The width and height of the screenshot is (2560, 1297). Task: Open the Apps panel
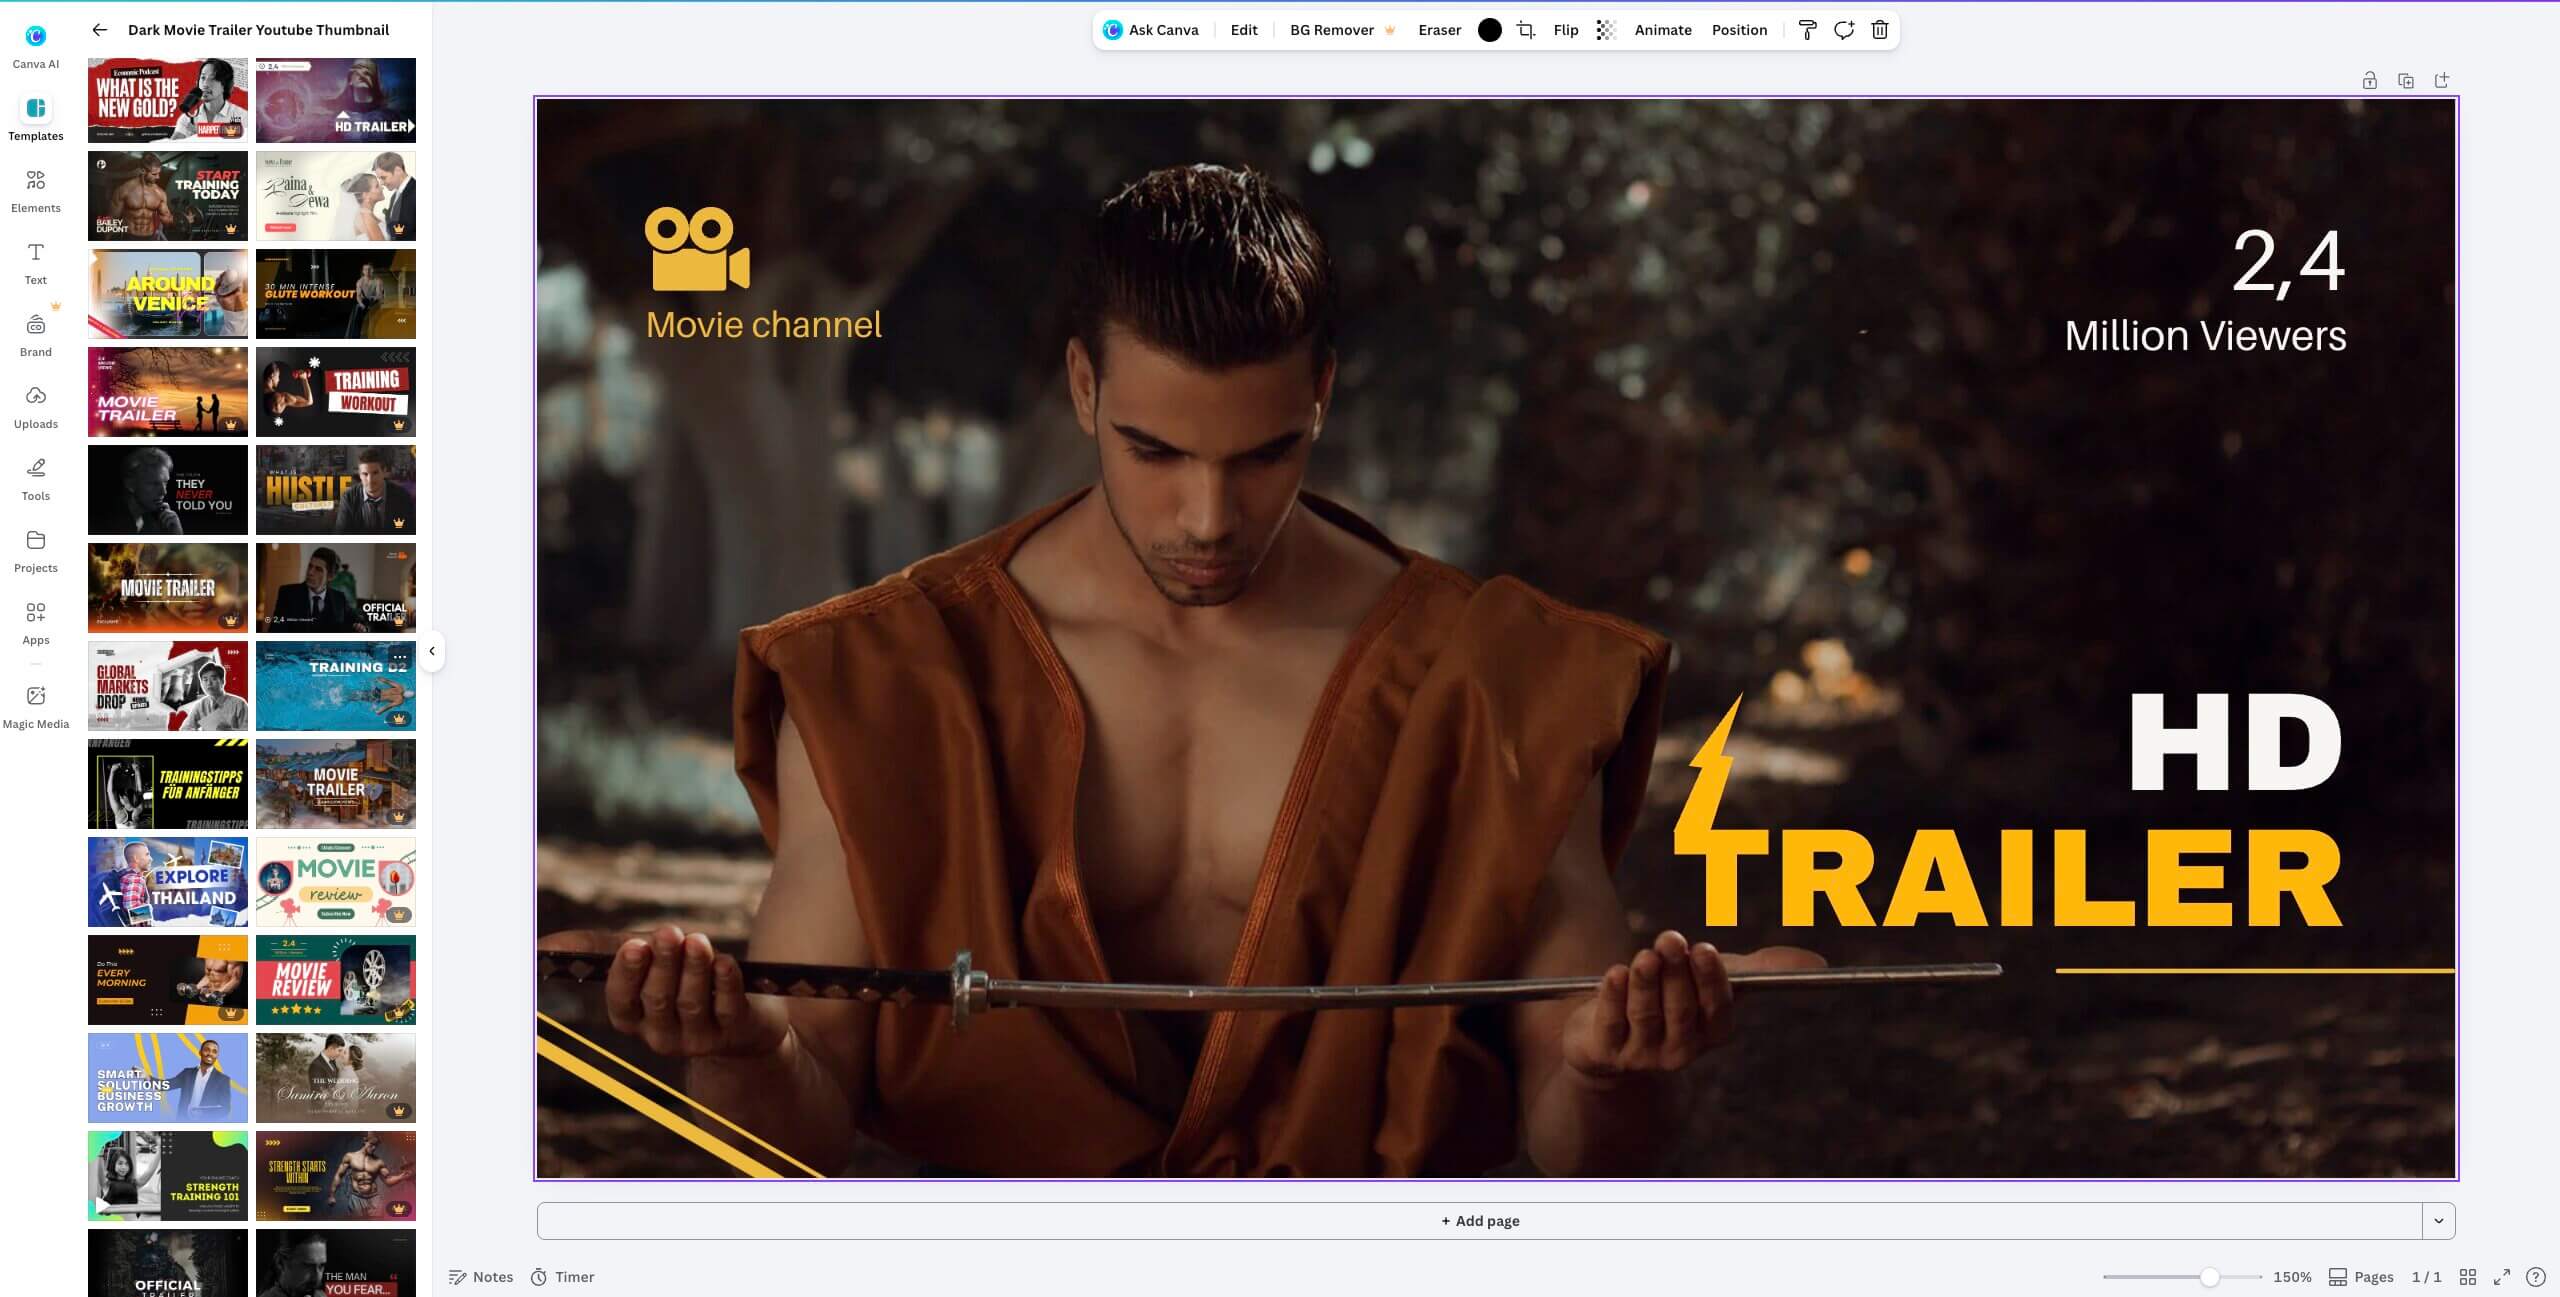click(36, 622)
